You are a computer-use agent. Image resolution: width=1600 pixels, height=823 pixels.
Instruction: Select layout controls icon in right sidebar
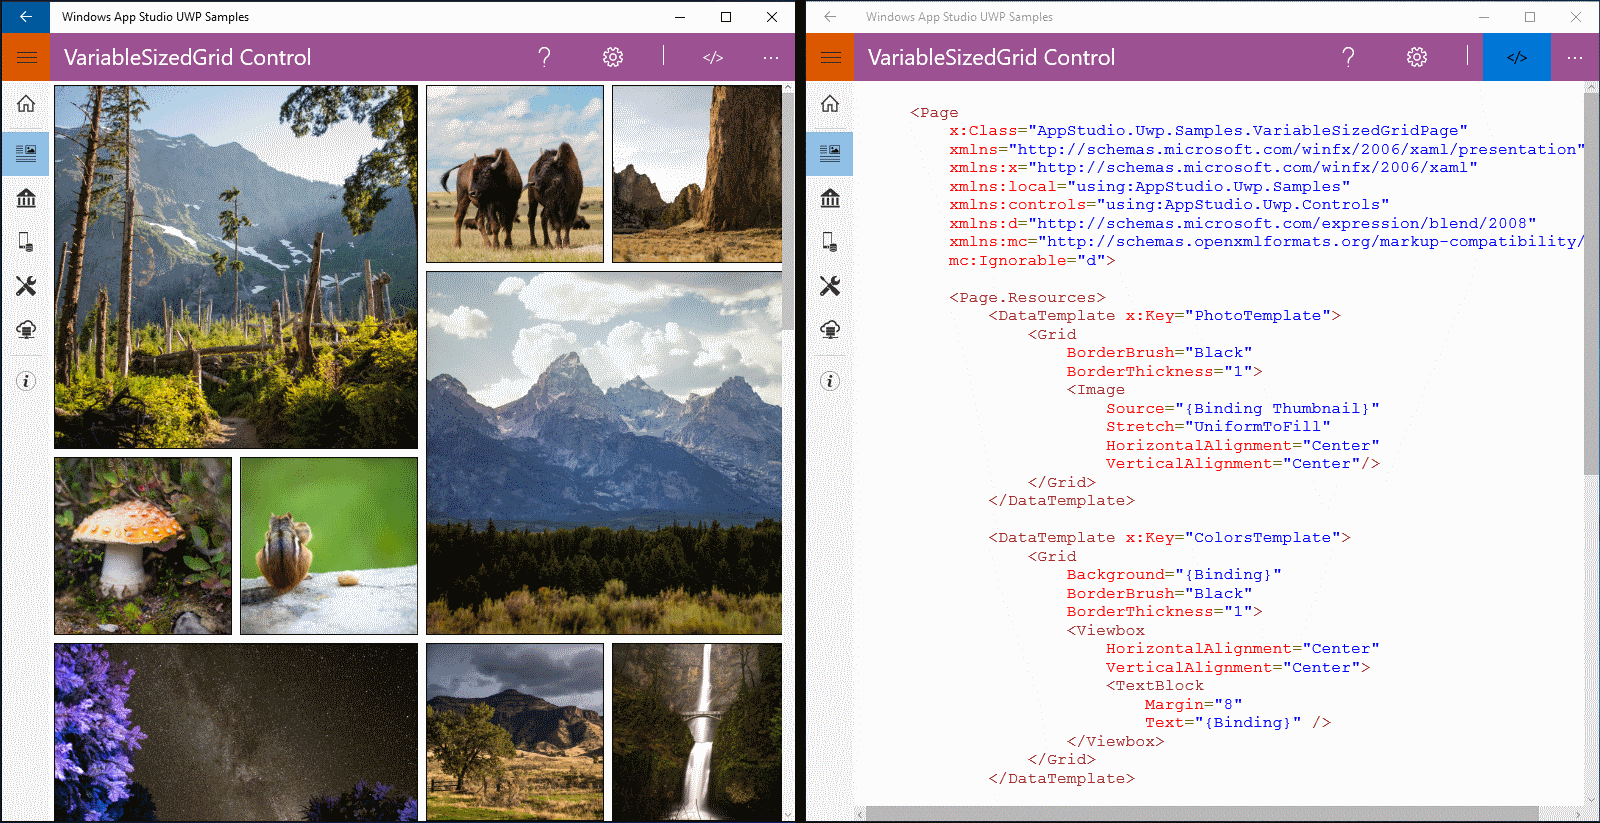[x=830, y=153]
